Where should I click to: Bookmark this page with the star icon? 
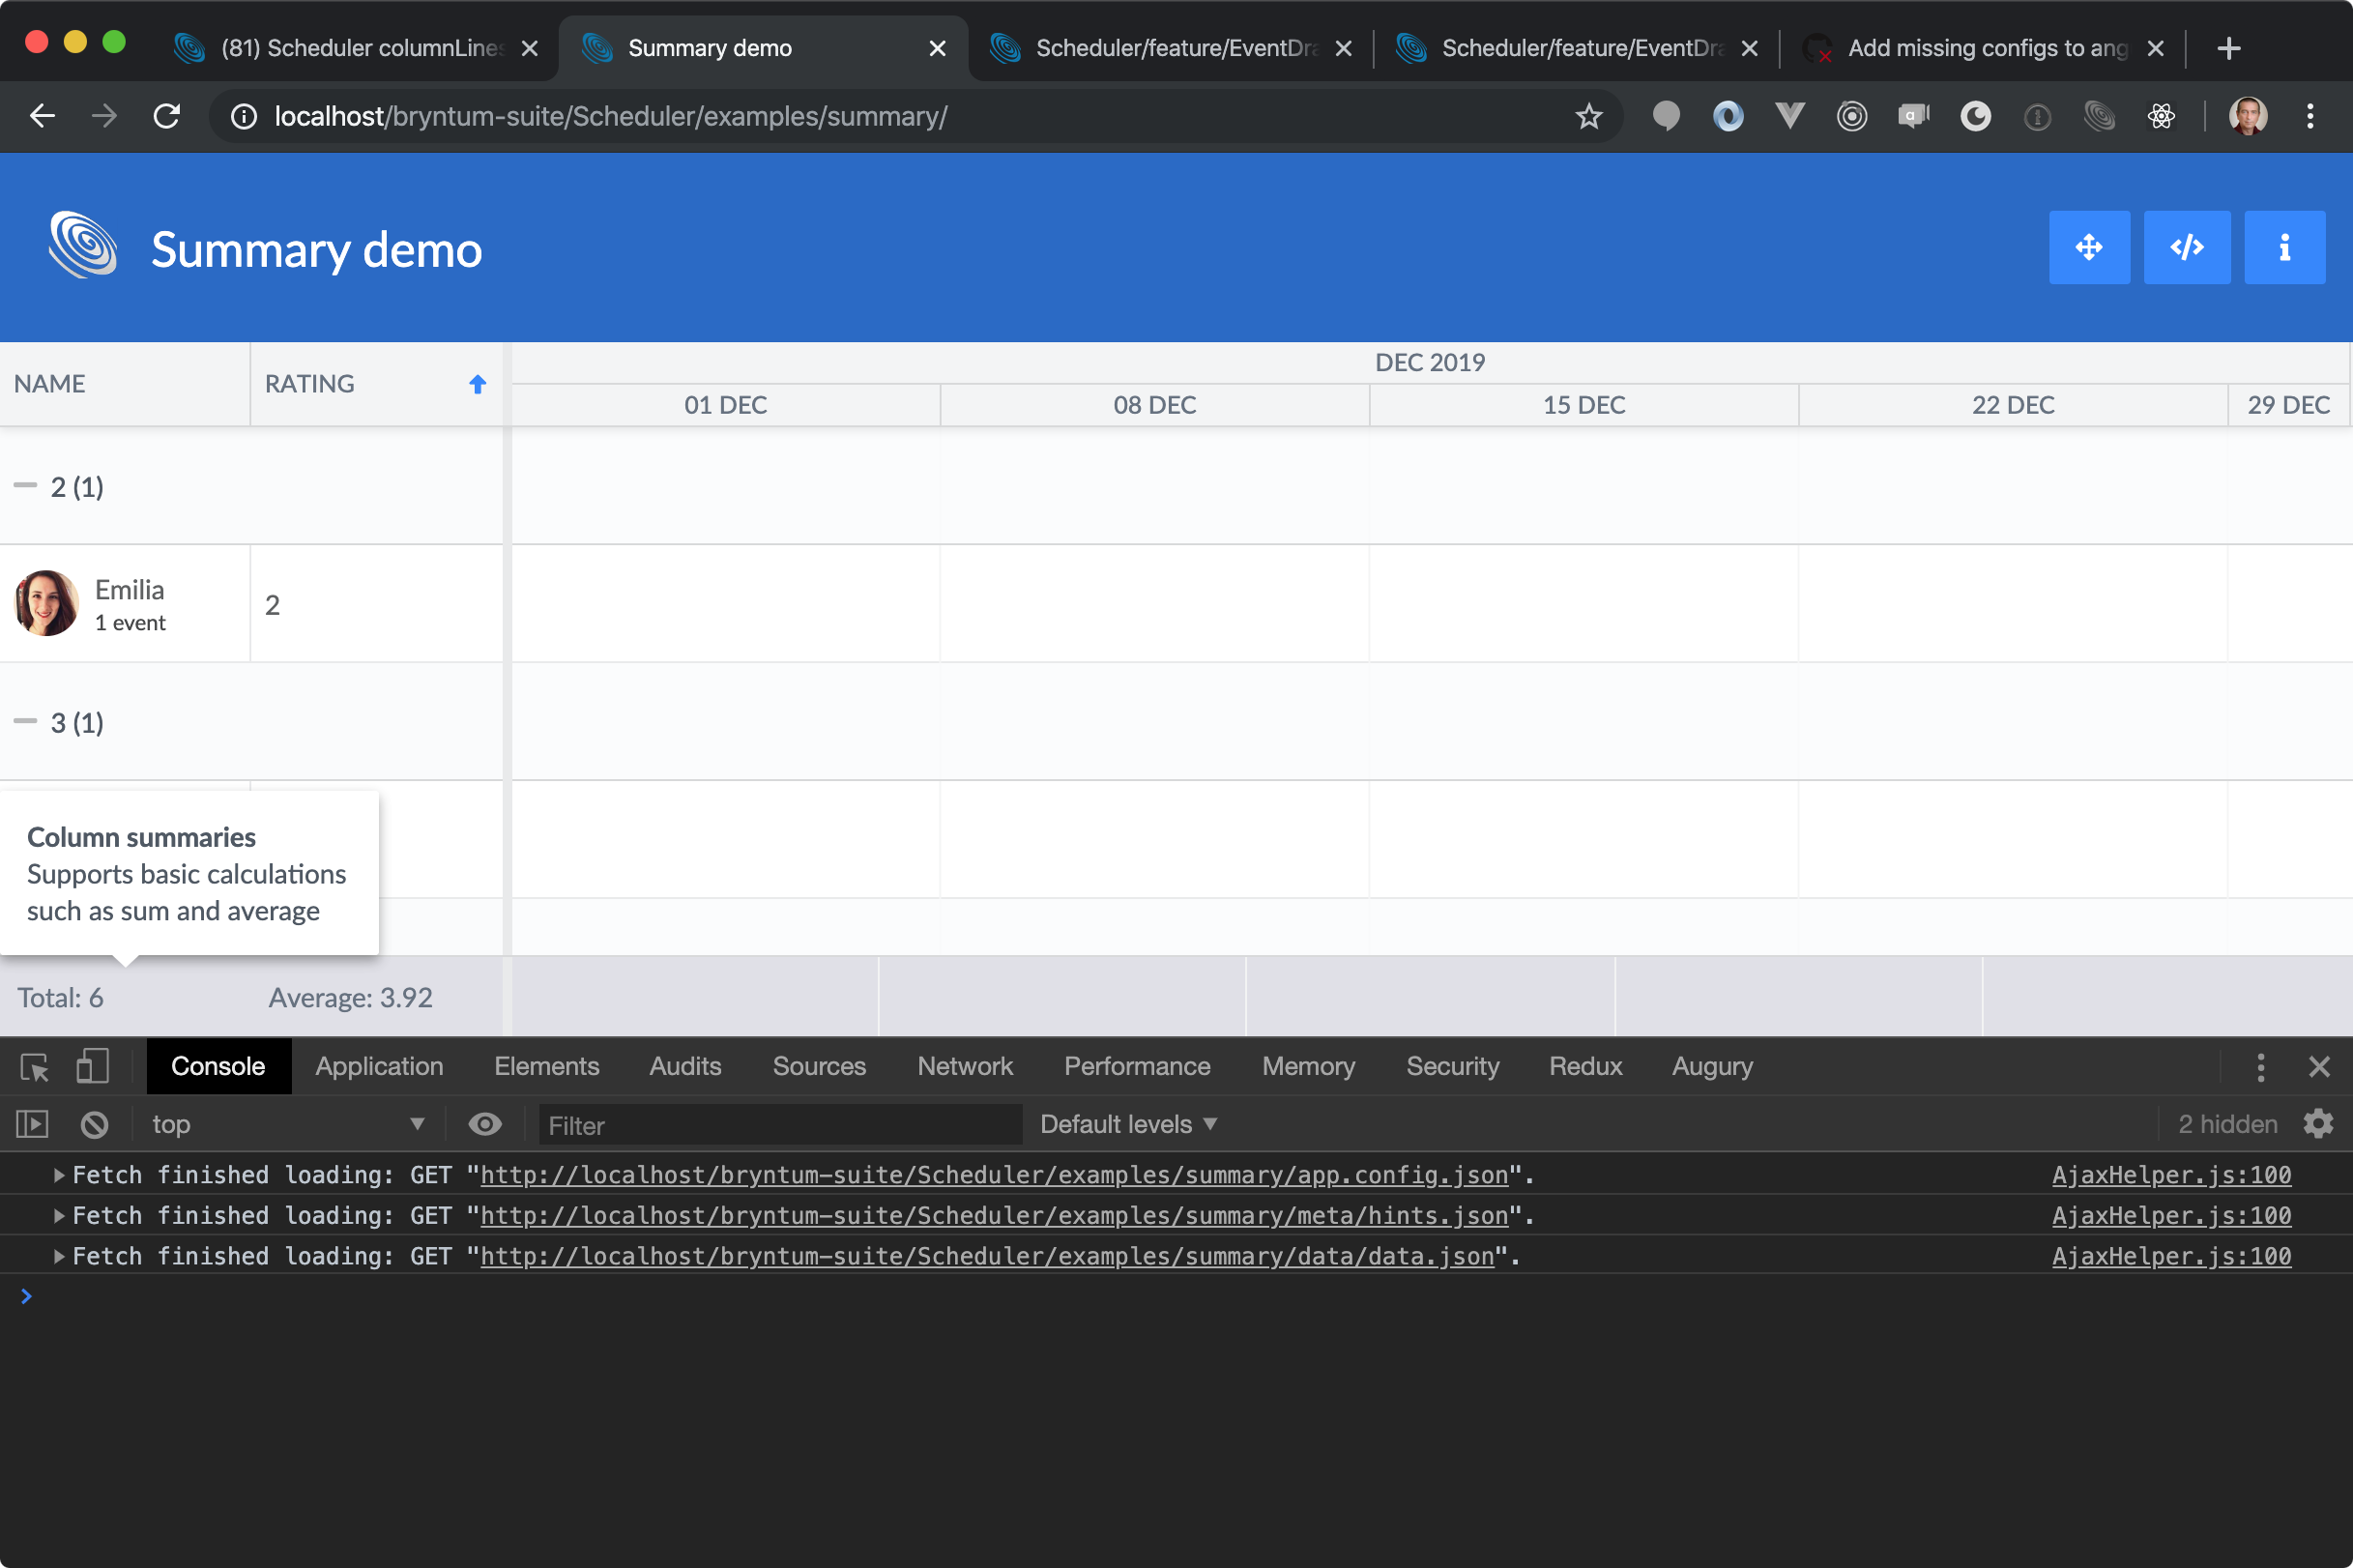1588,117
